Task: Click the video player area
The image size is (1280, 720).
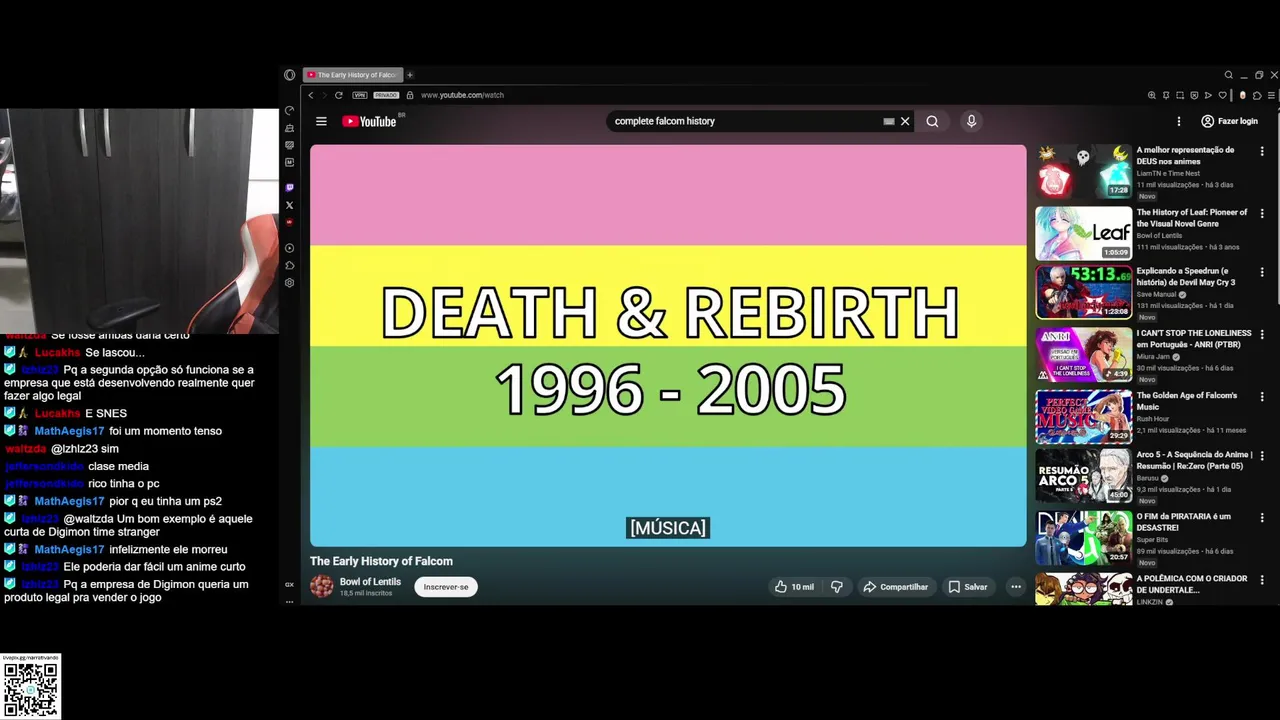Action: (x=668, y=346)
